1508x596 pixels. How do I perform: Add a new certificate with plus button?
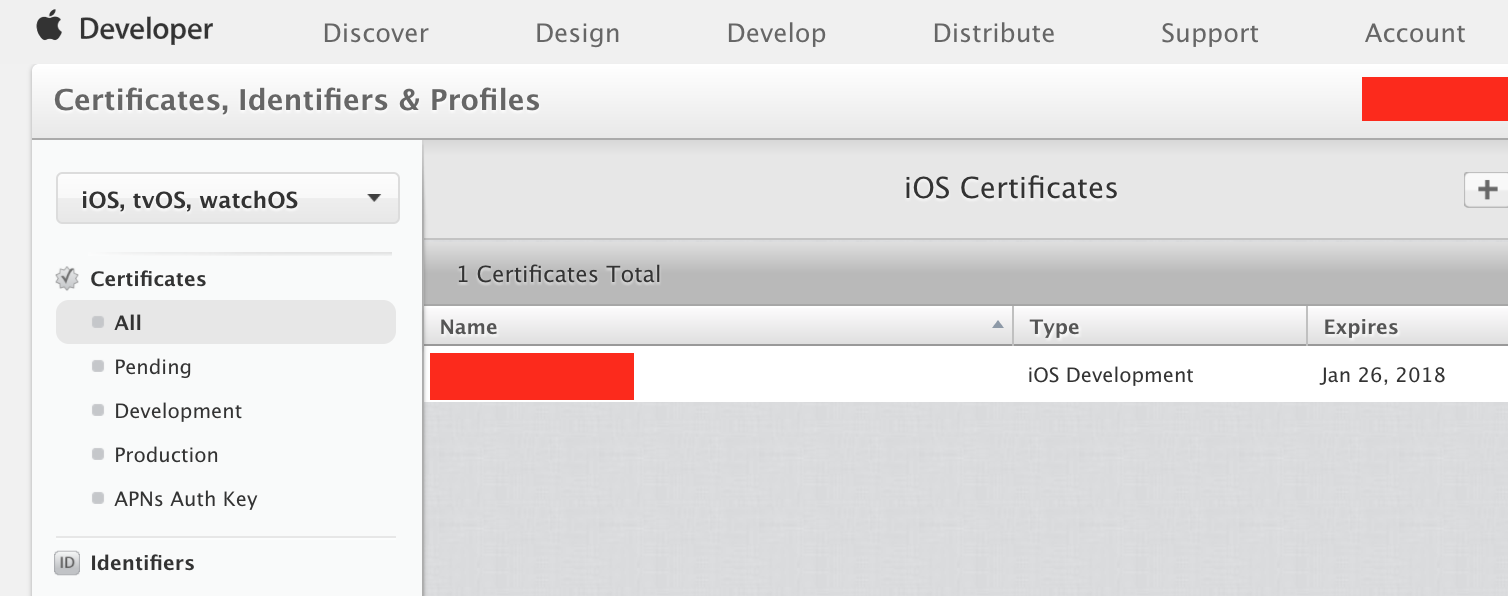(x=1486, y=189)
